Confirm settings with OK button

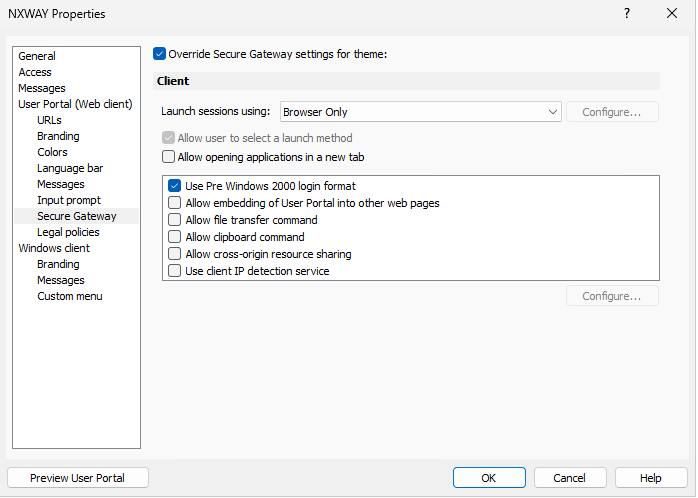489,478
